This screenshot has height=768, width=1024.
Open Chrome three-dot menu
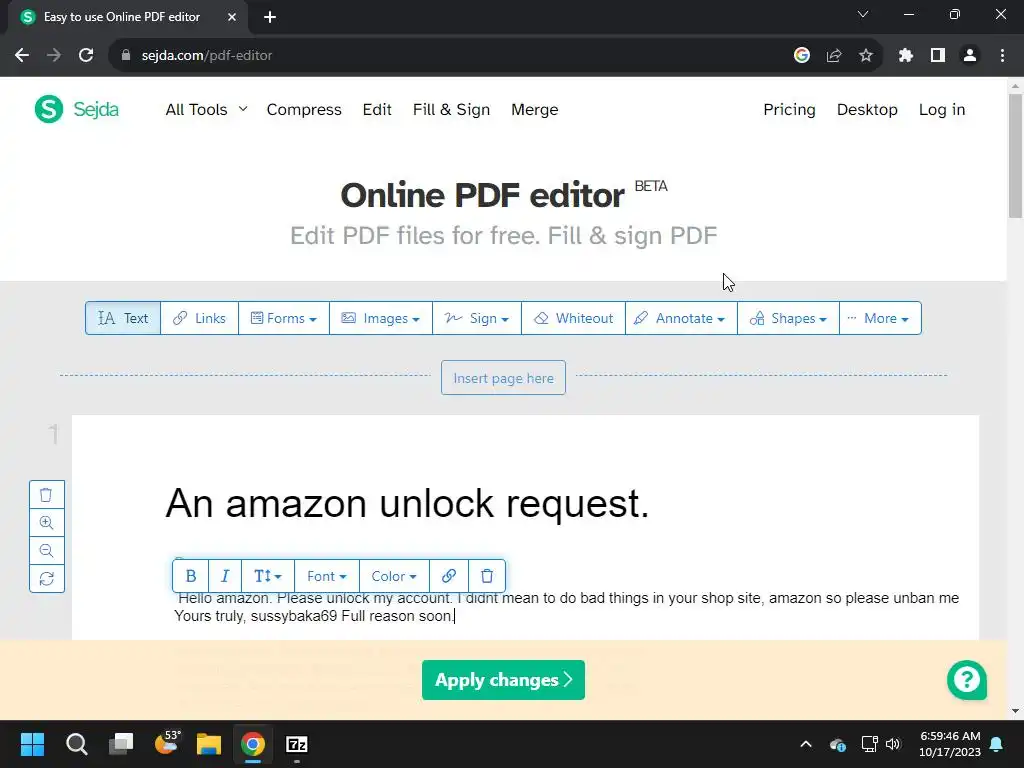[1002, 56]
